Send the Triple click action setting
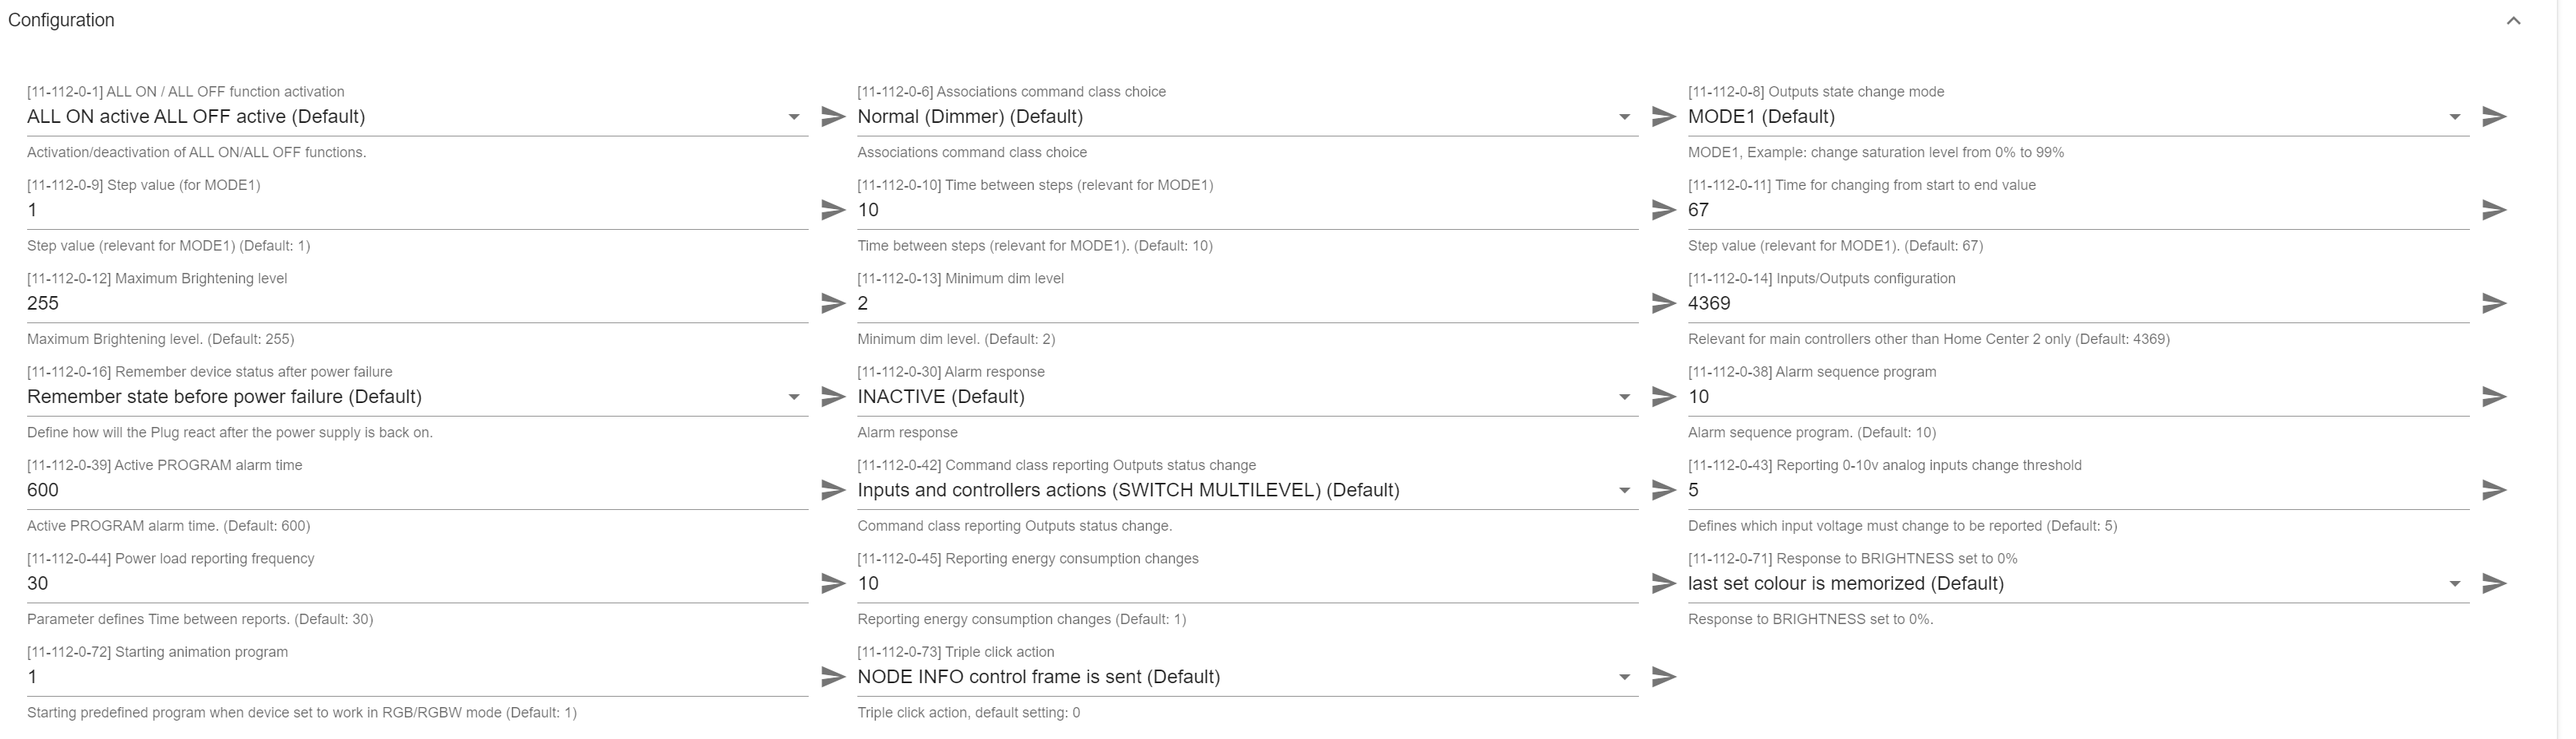This screenshot has width=2576, height=739. coord(1663,677)
